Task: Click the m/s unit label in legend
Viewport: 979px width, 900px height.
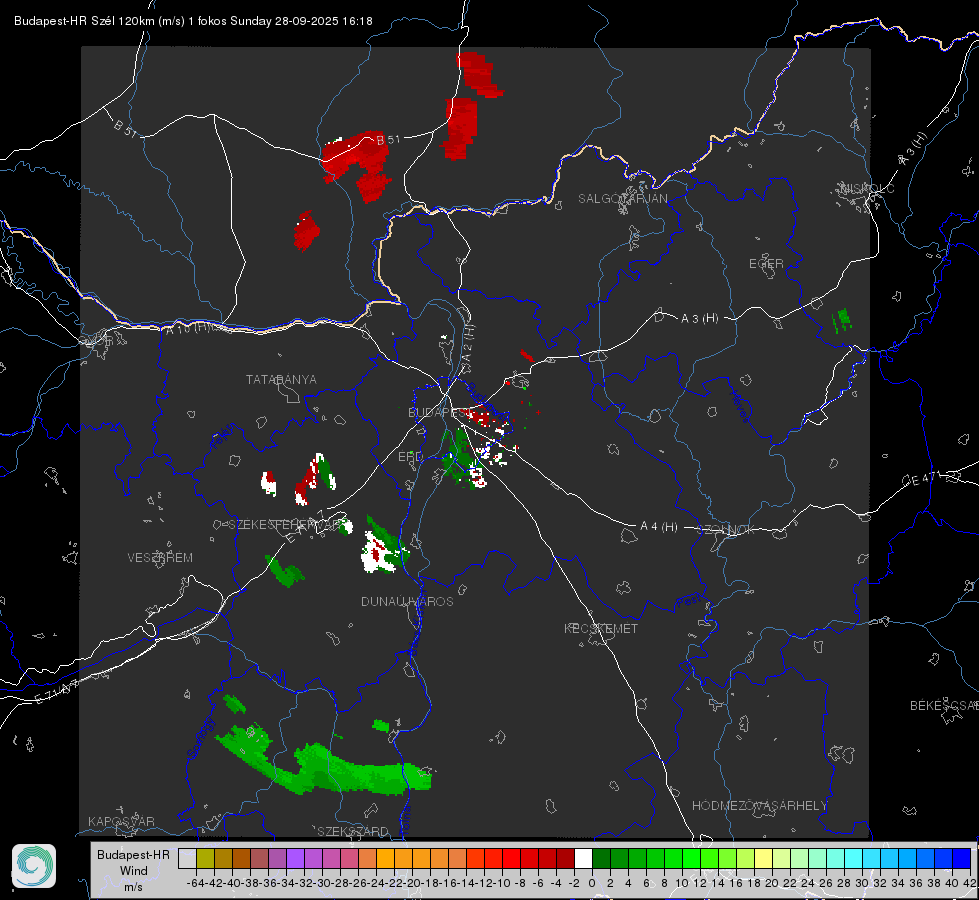Action: (133, 887)
